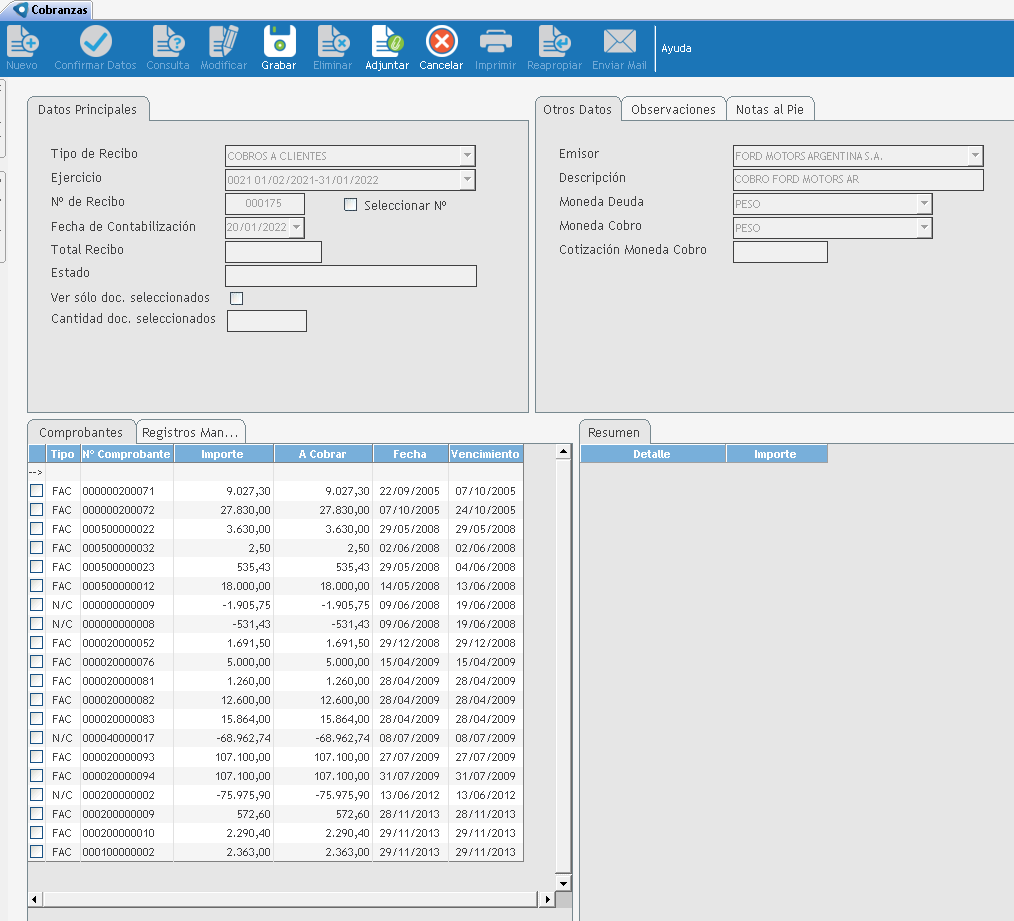Click the Enviar Mail envelope icon
1014x921 pixels.
click(619, 42)
